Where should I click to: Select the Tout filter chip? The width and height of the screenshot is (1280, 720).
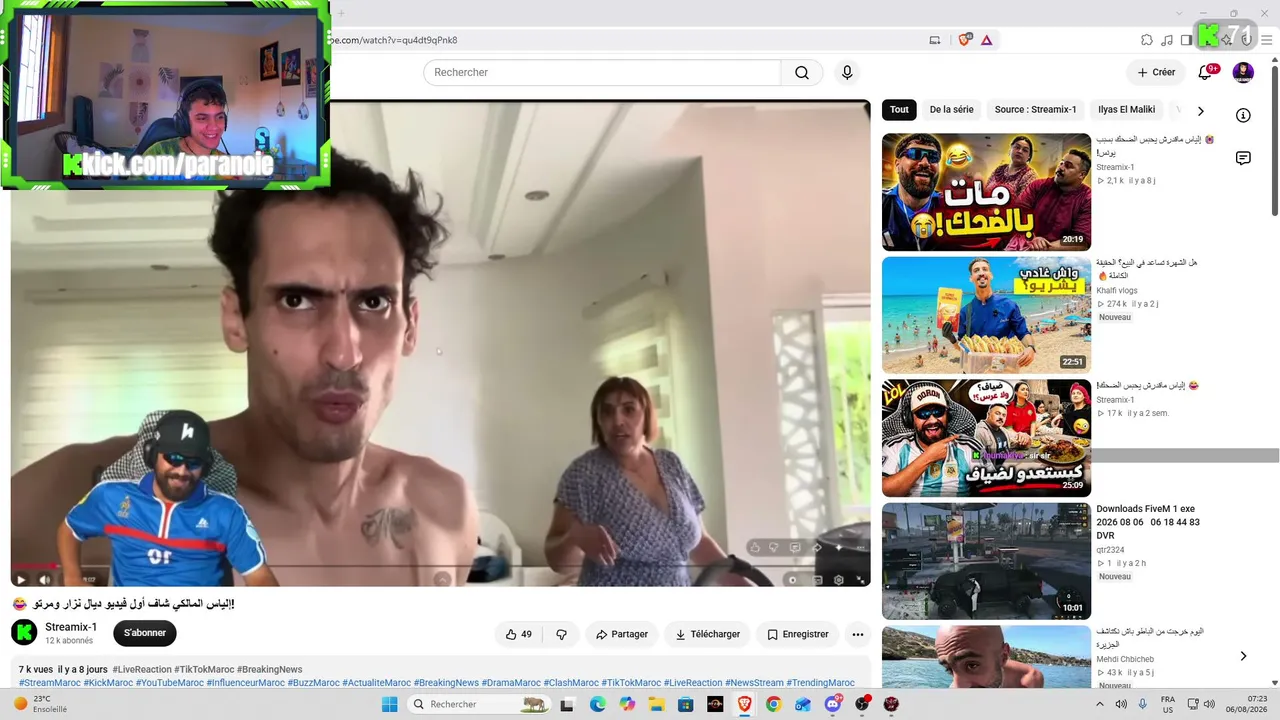tap(899, 110)
